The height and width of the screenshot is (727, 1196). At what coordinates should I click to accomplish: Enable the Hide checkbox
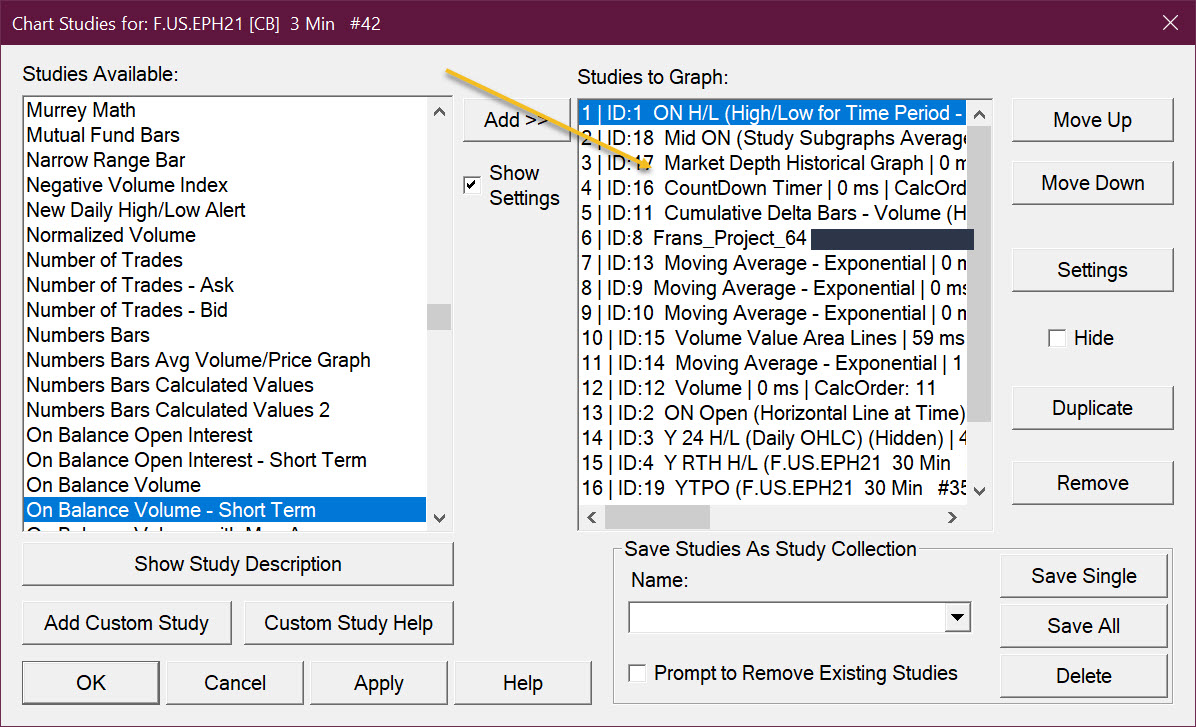tap(1057, 338)
